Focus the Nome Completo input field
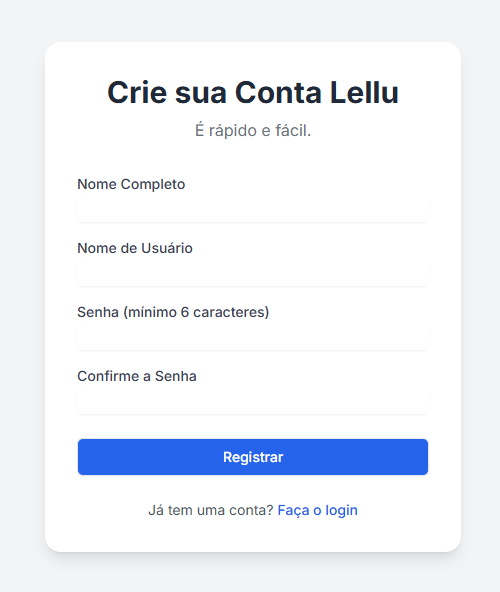 click(x=253, y=210)
